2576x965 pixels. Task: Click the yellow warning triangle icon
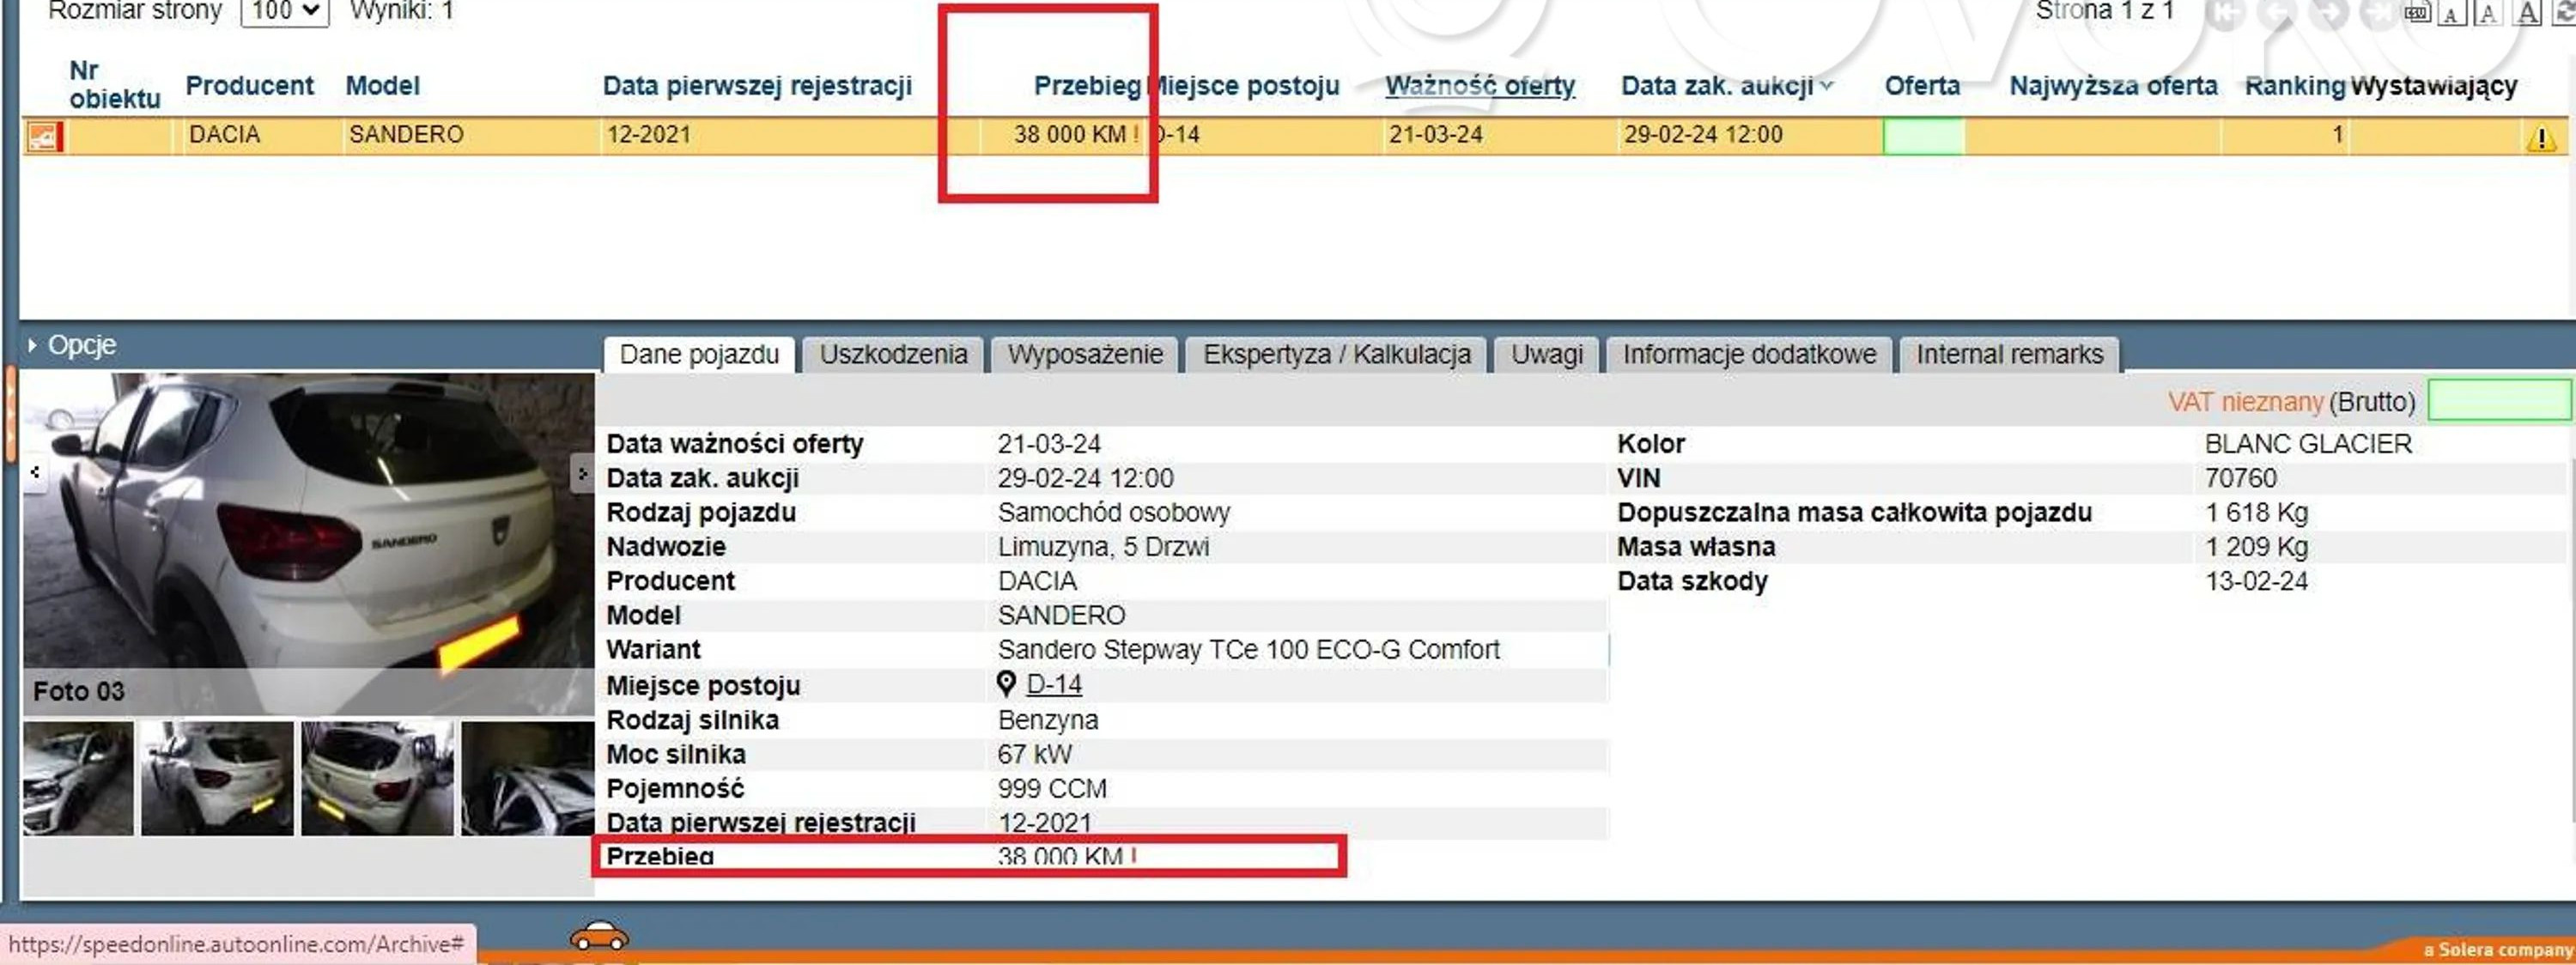[2540, 138]
